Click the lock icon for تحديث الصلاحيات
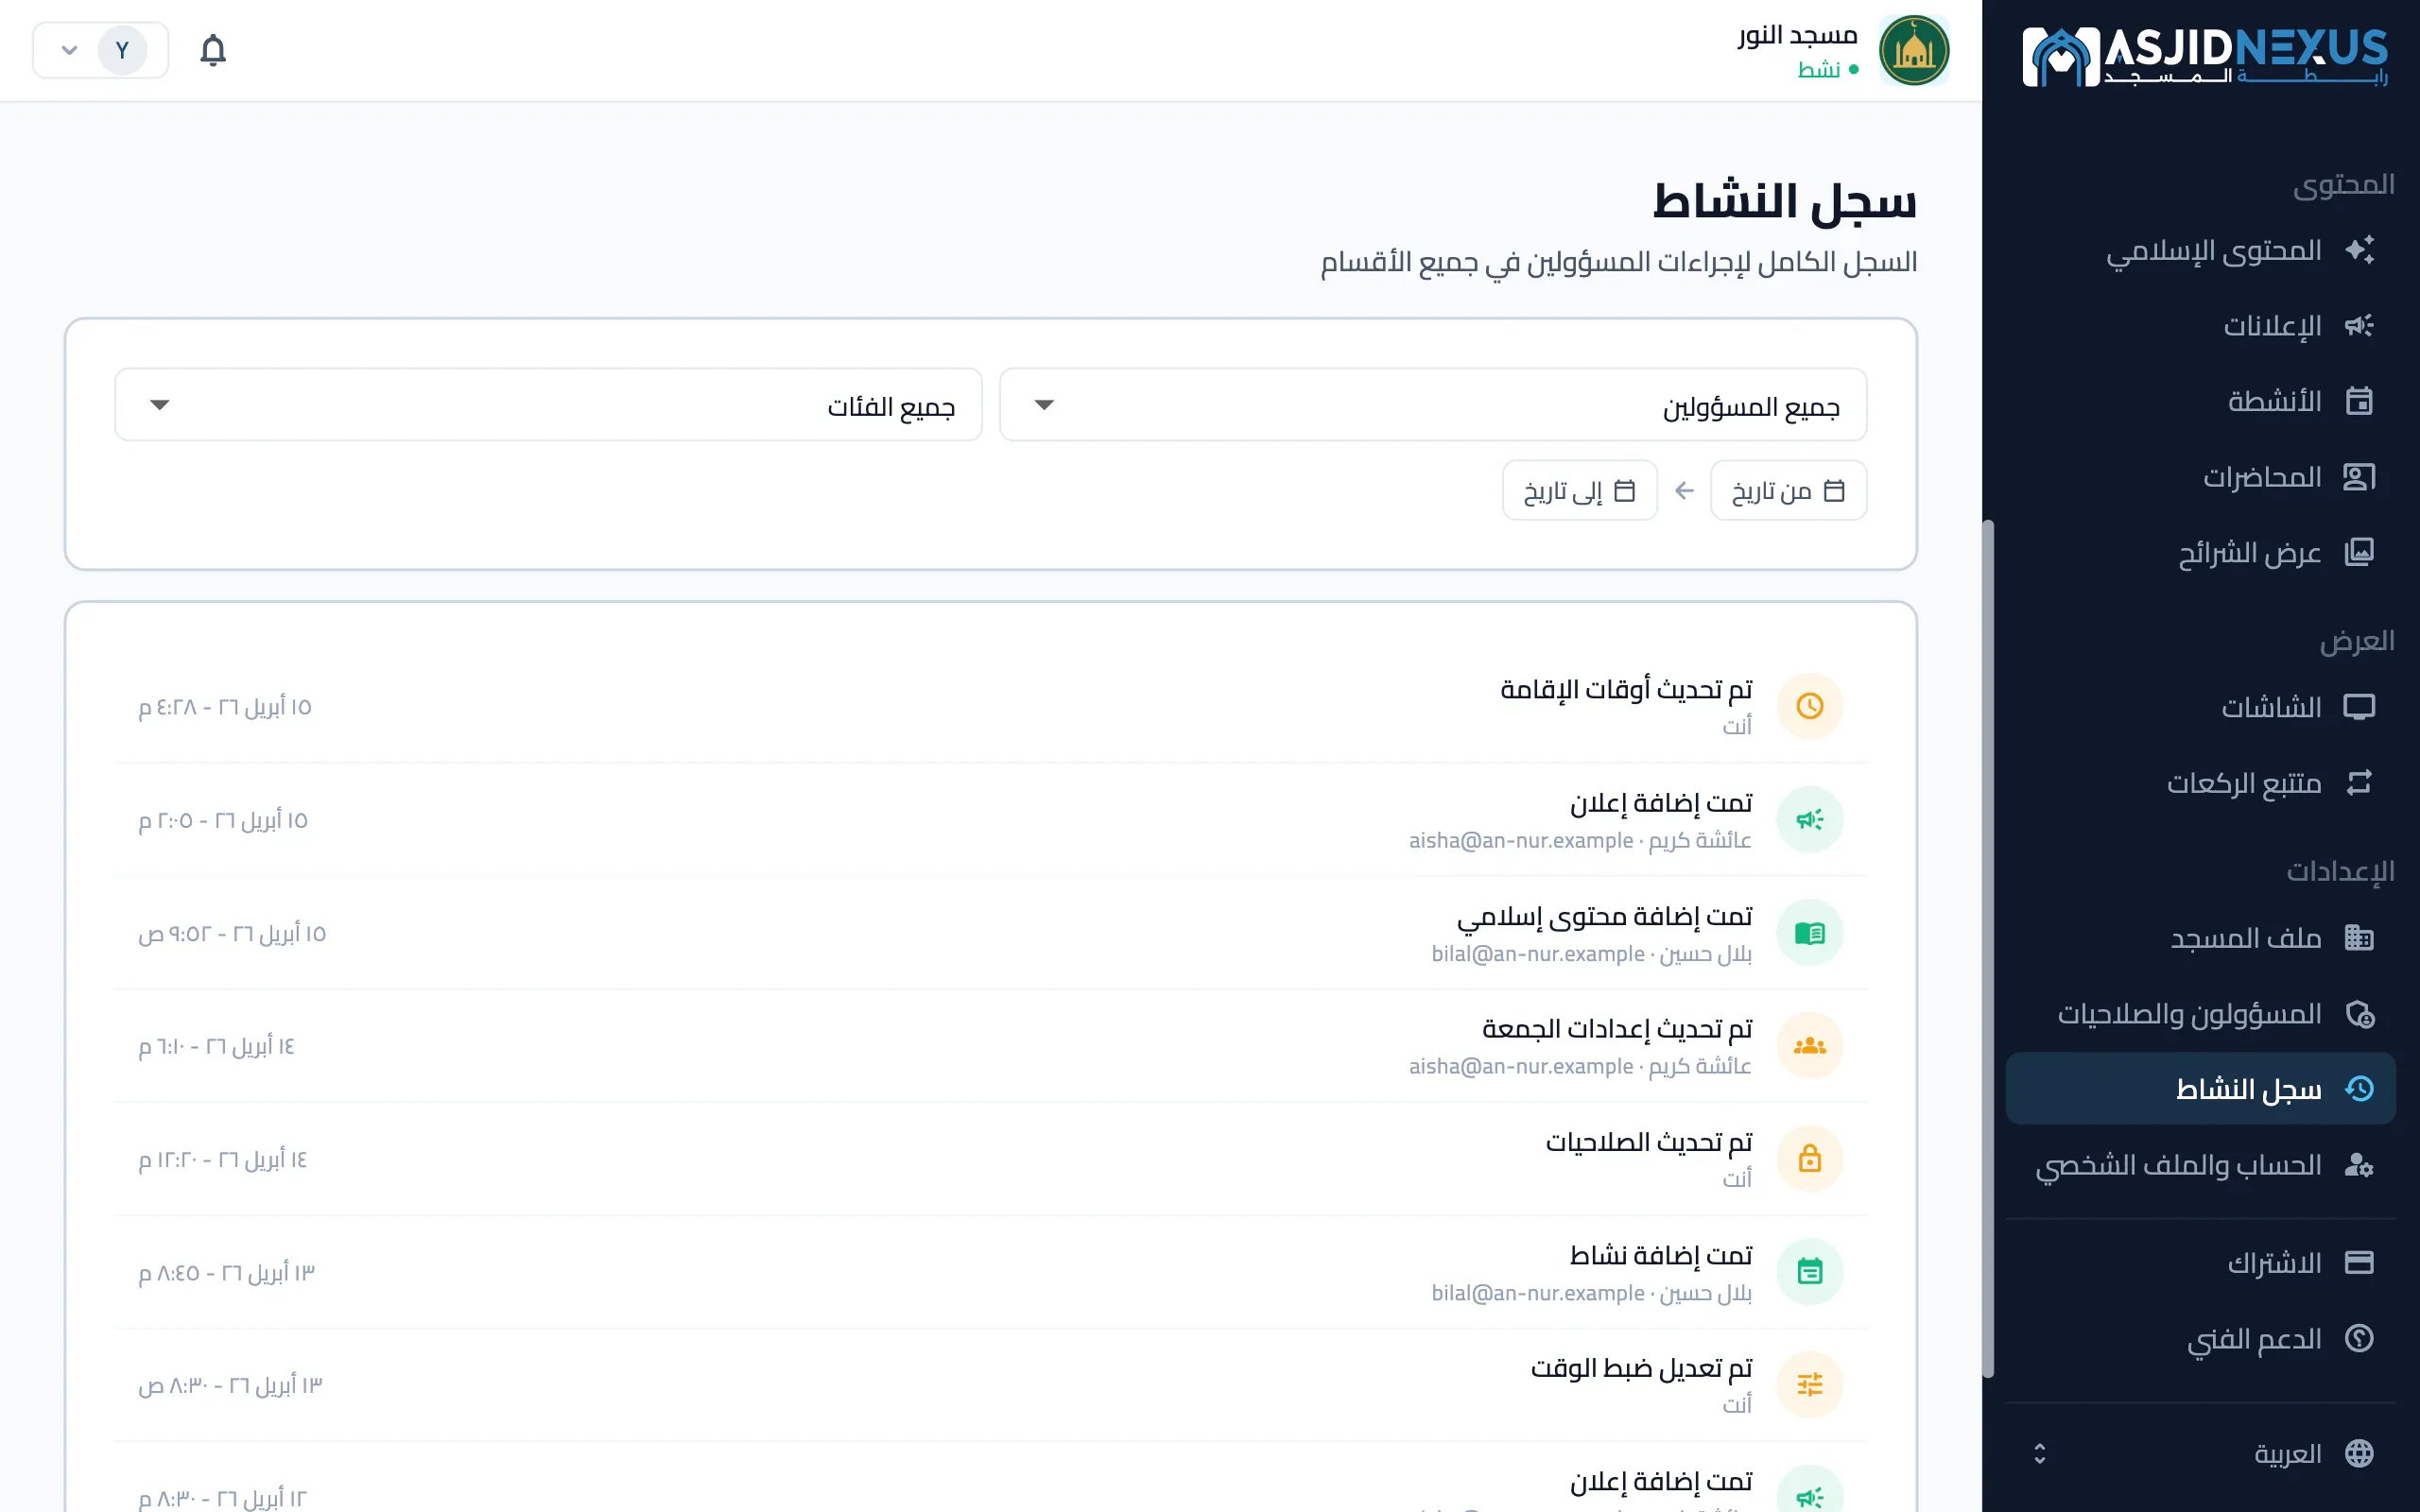This screenshot has height=1512, width=2420. [x=1809, y=1159]
